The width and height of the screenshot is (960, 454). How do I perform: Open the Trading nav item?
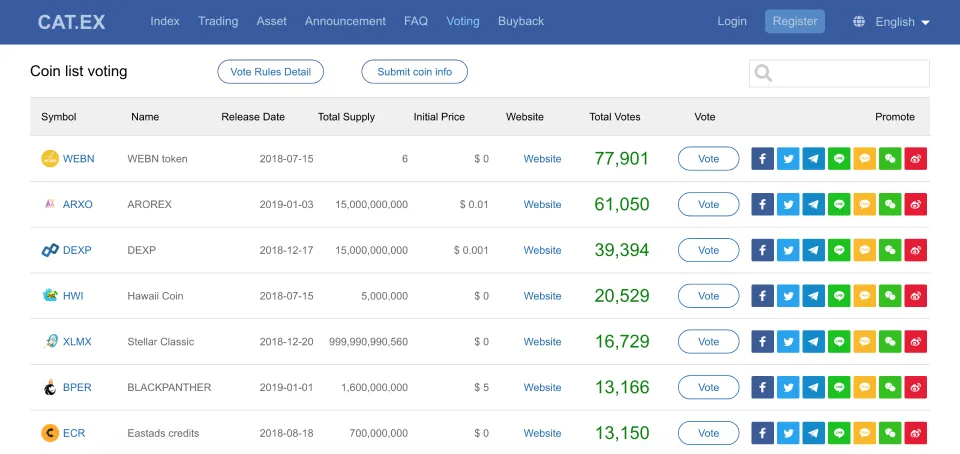click(x=218, y=21)
